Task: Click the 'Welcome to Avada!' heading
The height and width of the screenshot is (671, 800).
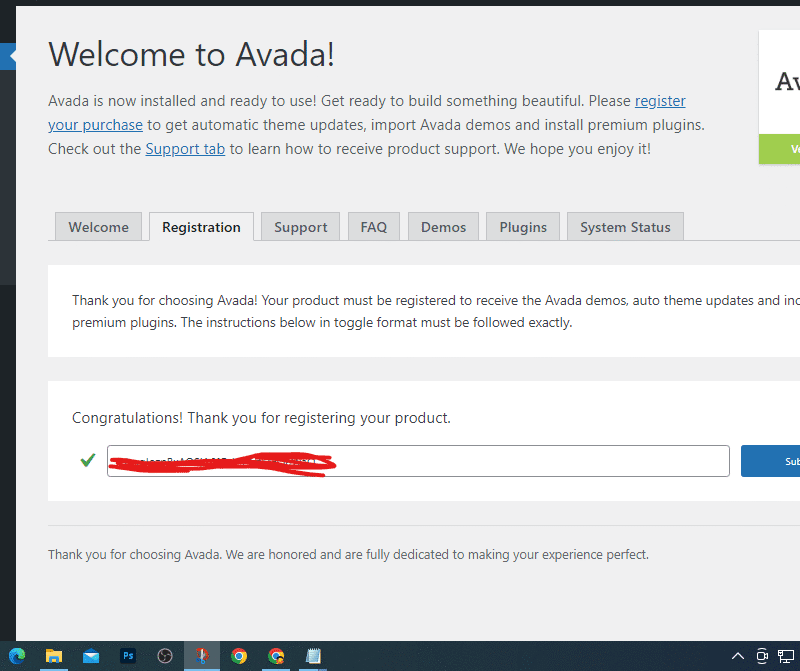Action: click(191, 55)
